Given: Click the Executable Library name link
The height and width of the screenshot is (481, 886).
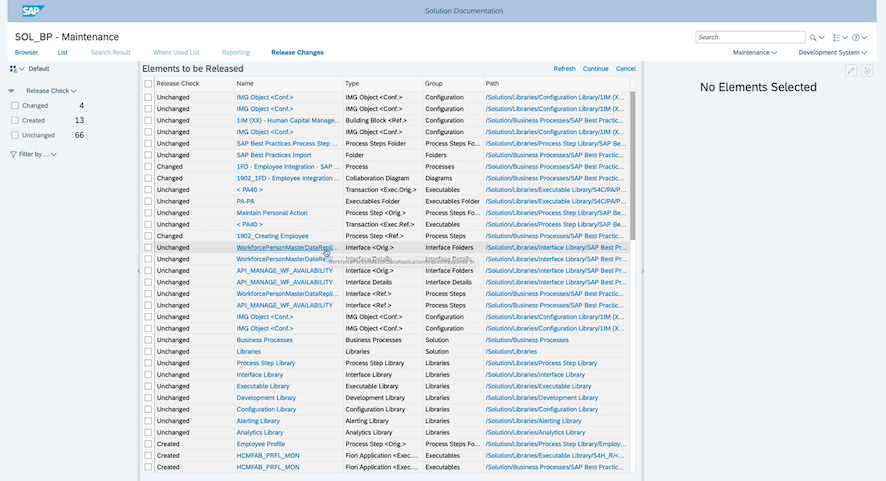Looking at the screenshot, I should pos(263,386).
